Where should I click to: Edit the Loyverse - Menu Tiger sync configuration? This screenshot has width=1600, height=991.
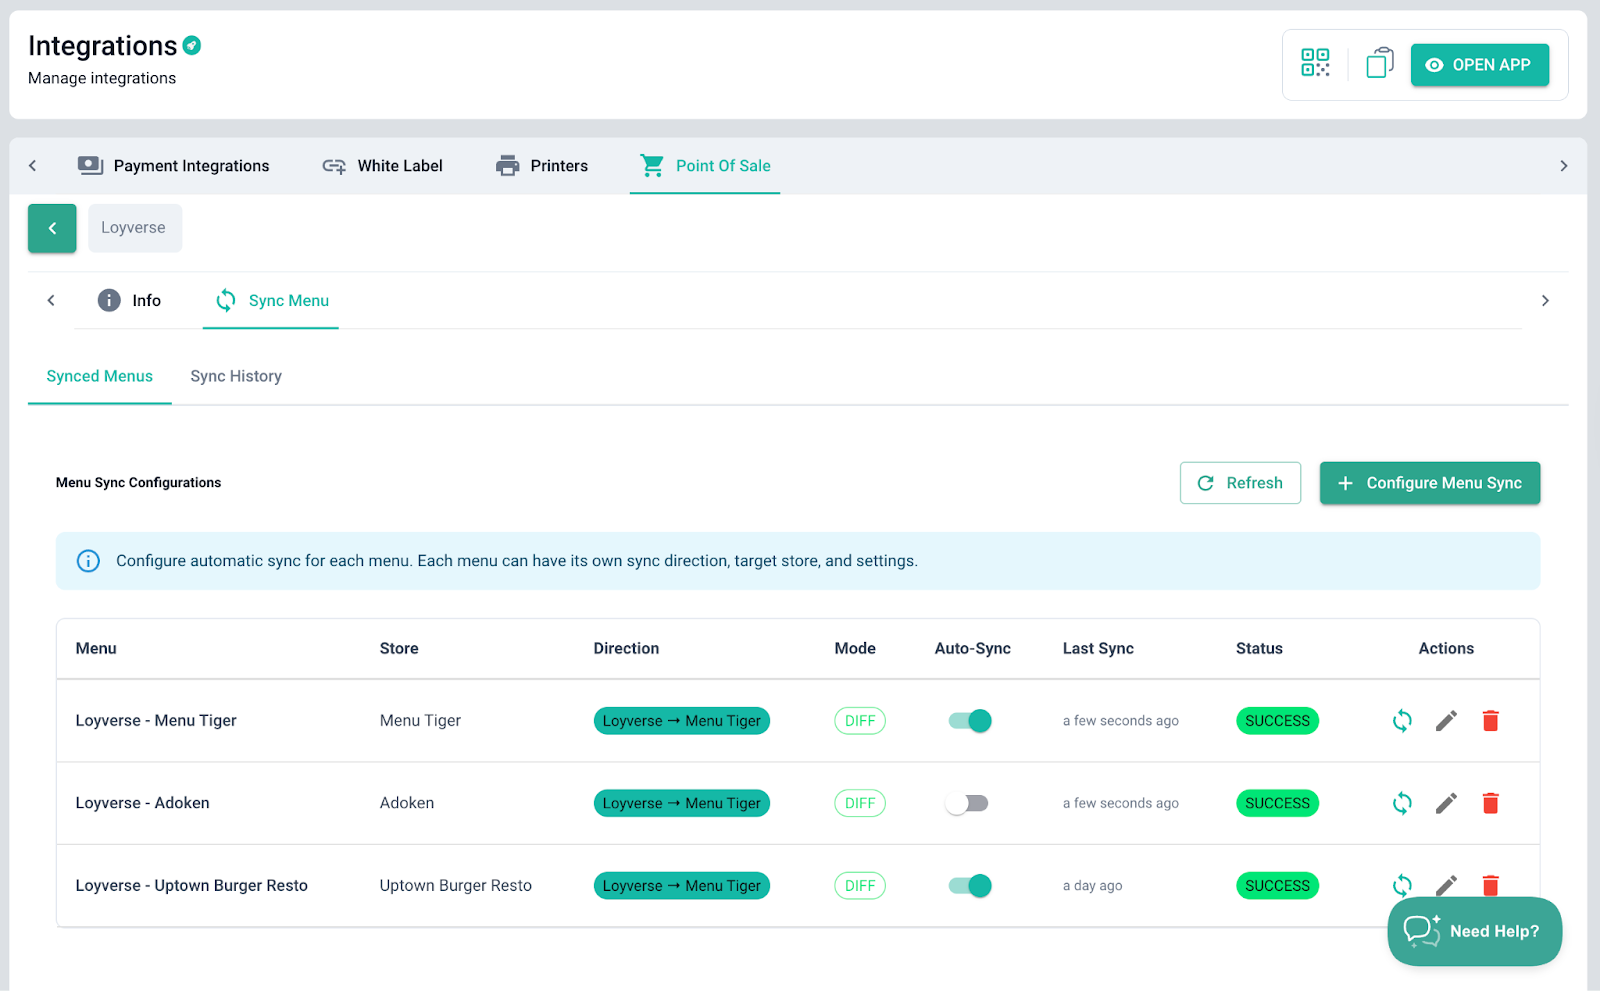(x=1446, y=721)
